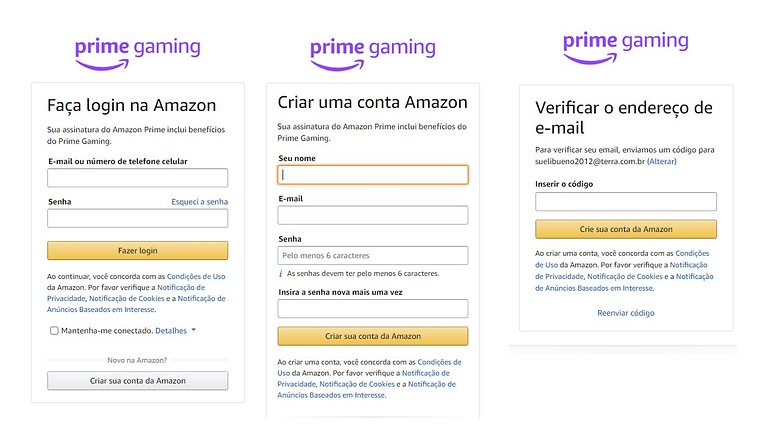Click the Alterar link next to email address
This screenshot has height=440, width=782.
point(661,161)
